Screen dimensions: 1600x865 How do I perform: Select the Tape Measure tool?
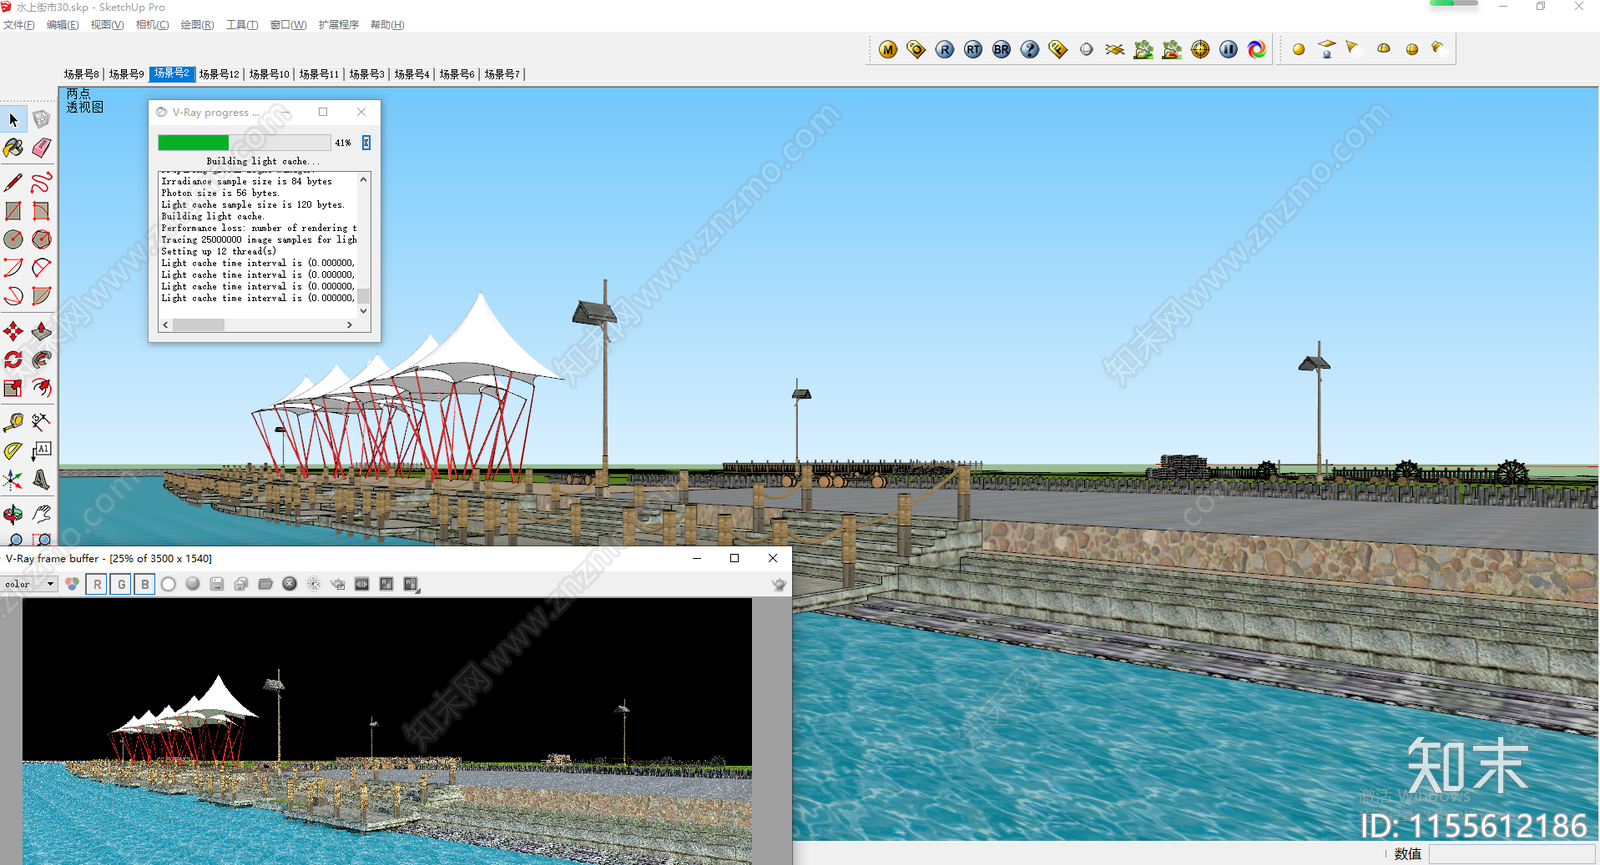tap(13, 423)
